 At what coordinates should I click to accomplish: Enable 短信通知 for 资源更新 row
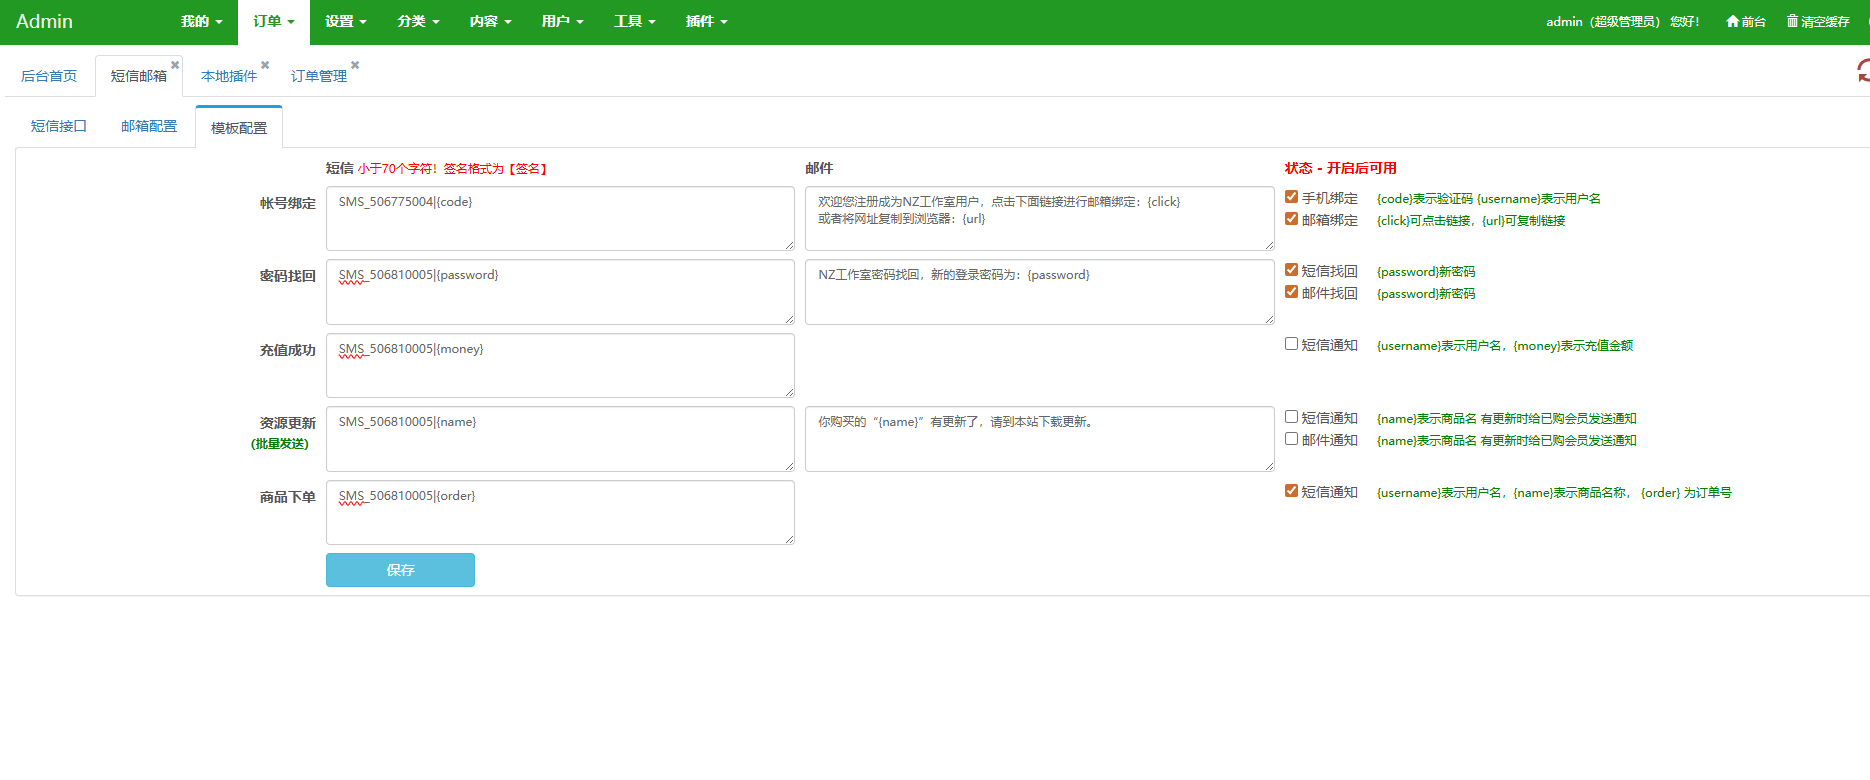[1292, 417]
